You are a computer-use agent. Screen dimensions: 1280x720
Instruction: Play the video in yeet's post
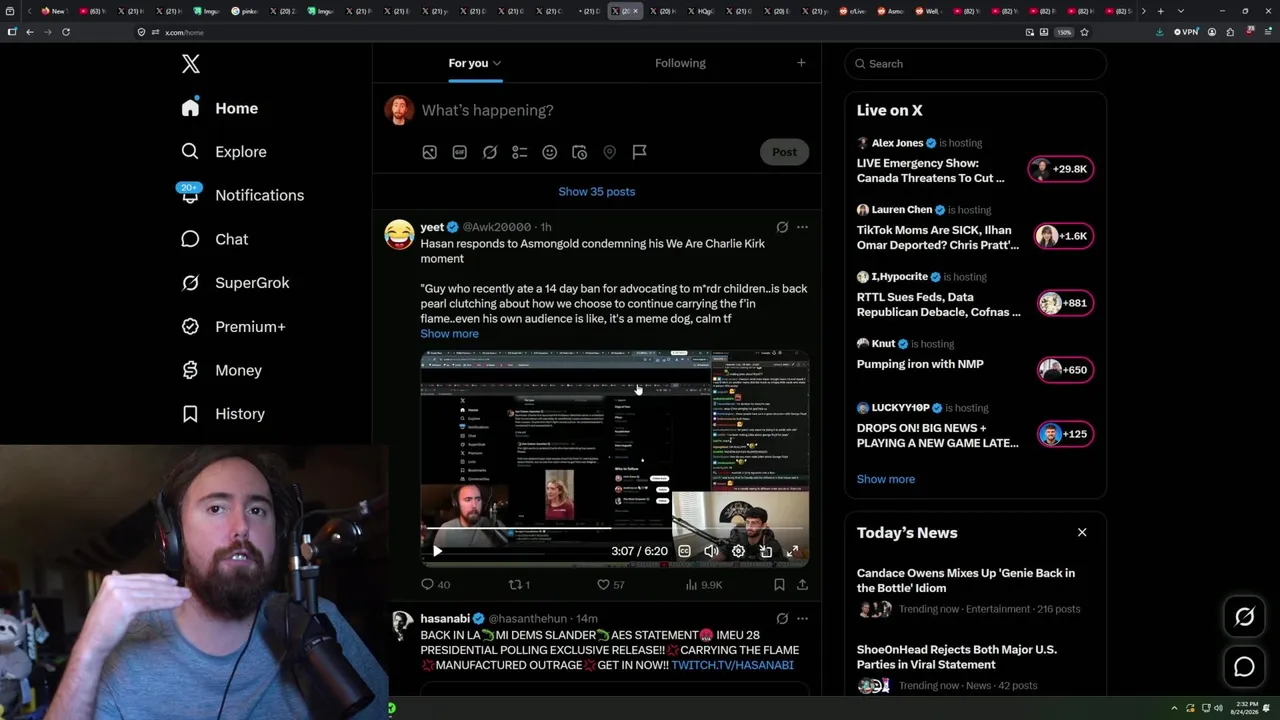(x=437, y=551)
